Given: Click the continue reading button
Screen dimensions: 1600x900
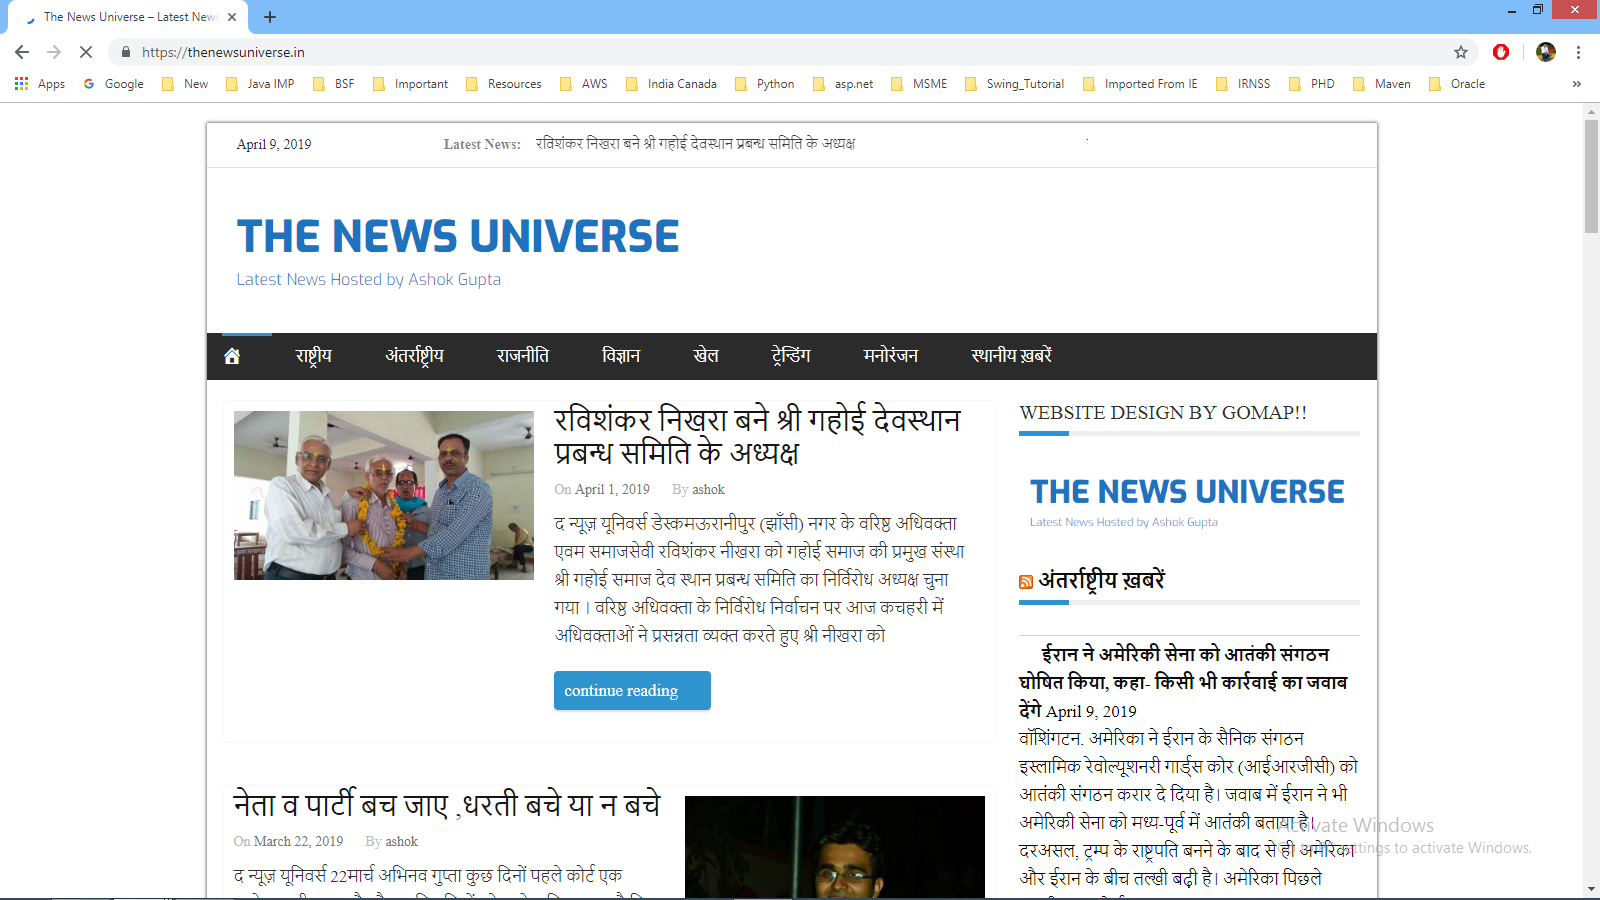Looking at the screenshot, I should click(632, 690).
